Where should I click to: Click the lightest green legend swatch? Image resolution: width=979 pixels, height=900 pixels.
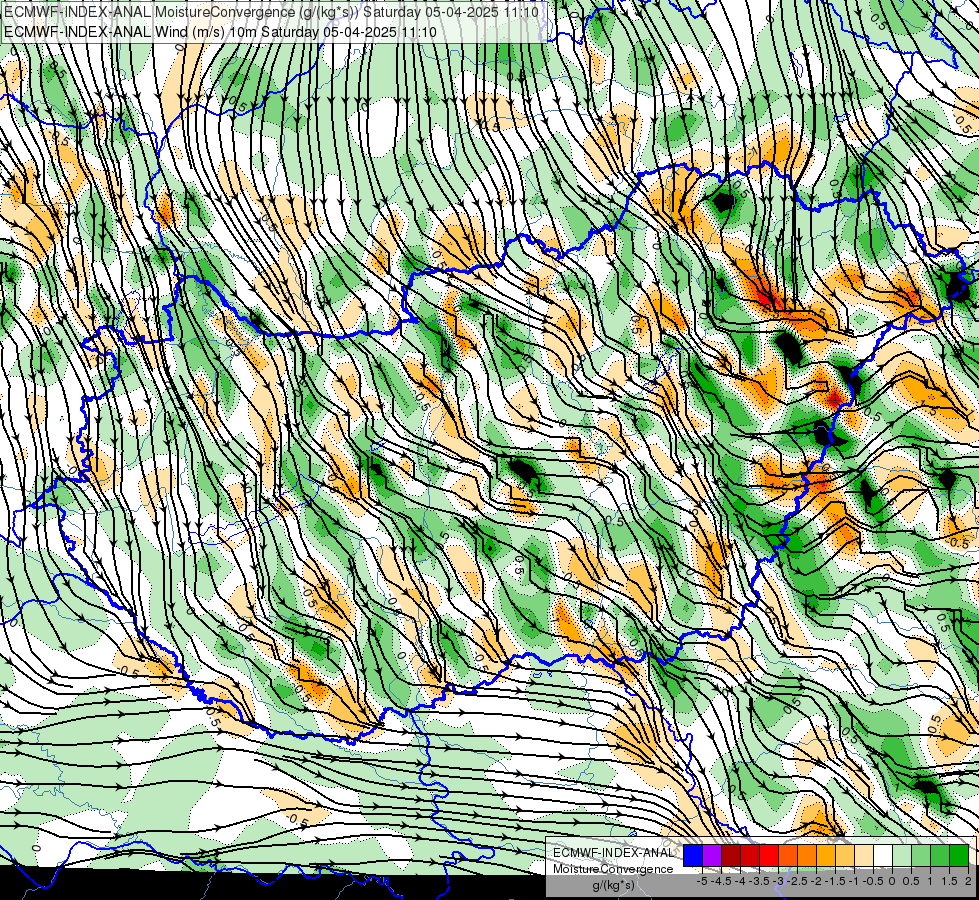click(902, 856)
